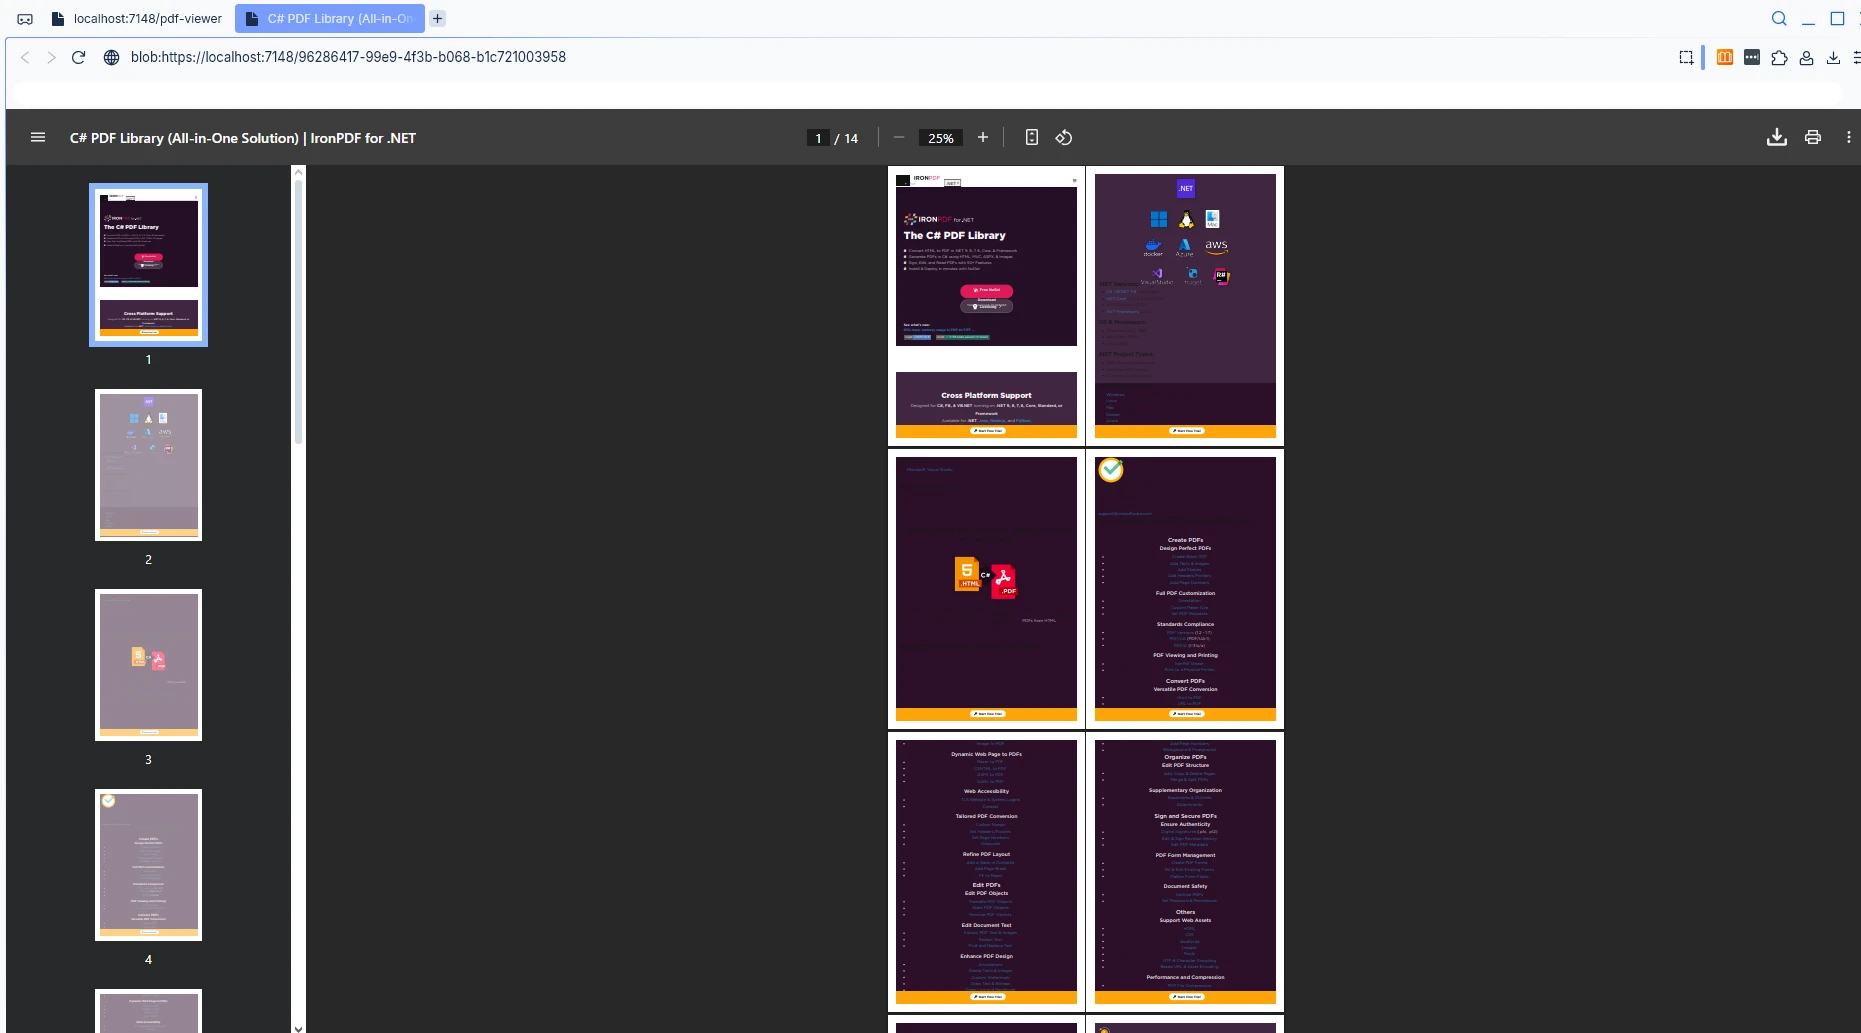Open the browser profile avatar menu
This screenshot has height=1033, width=1861.
[x=1806, y=57]
